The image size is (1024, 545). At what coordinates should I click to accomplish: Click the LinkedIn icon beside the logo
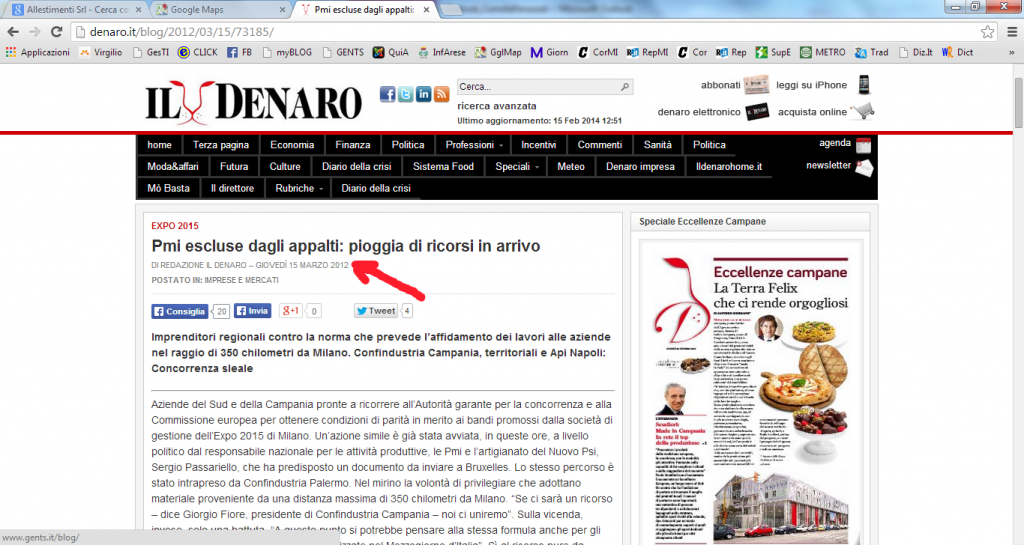click(423, 94)
